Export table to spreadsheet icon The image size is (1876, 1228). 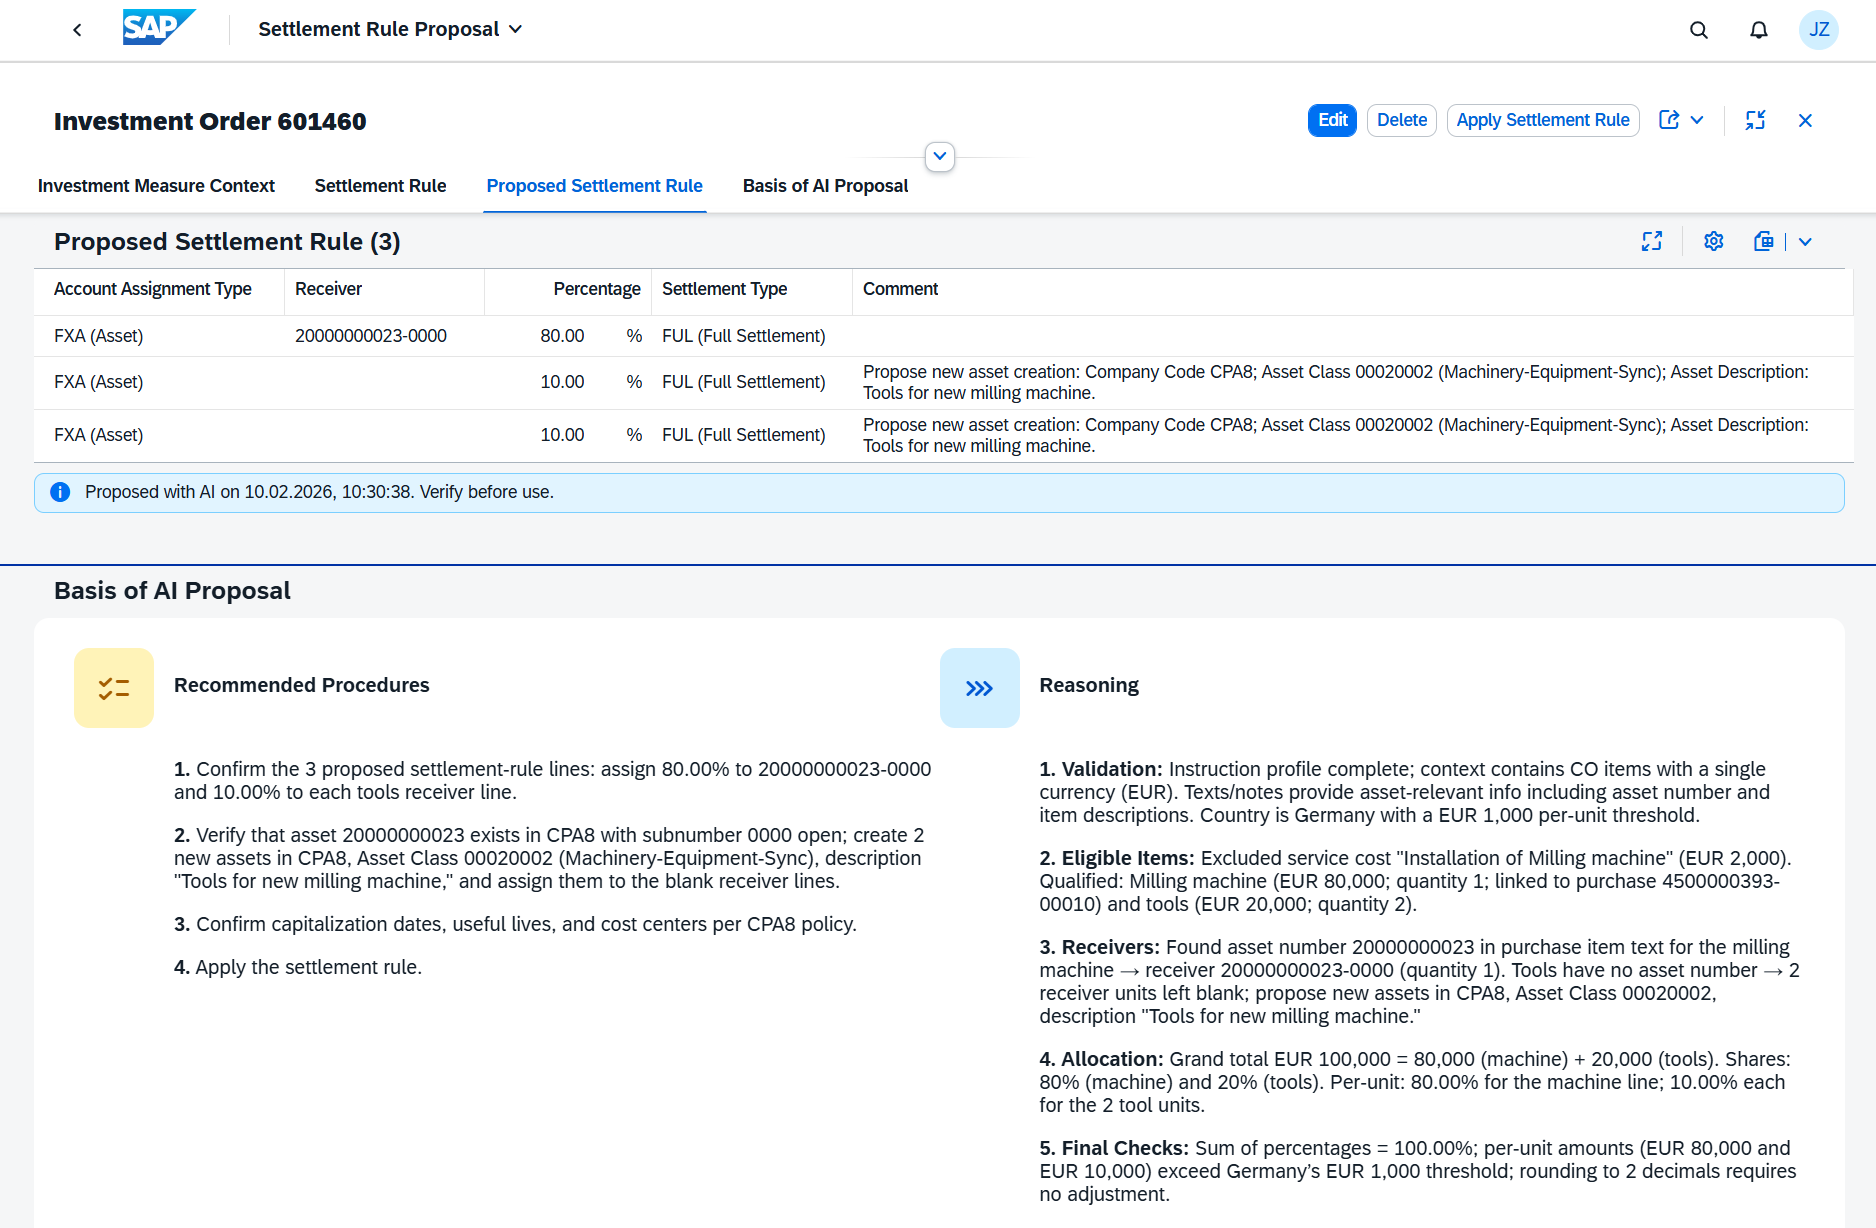(x=1763, y=241)
